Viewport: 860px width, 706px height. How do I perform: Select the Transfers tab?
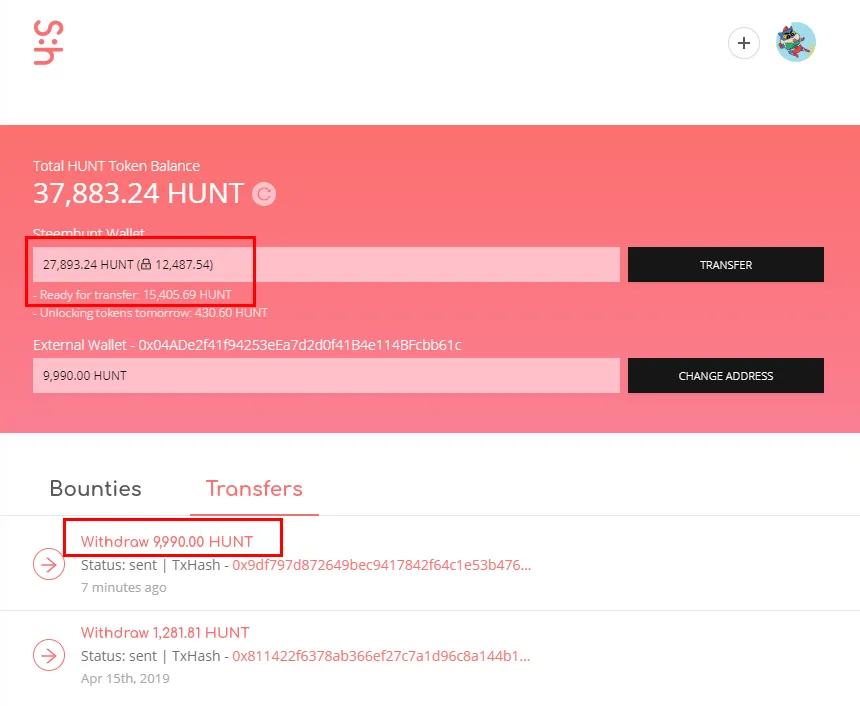254,489
